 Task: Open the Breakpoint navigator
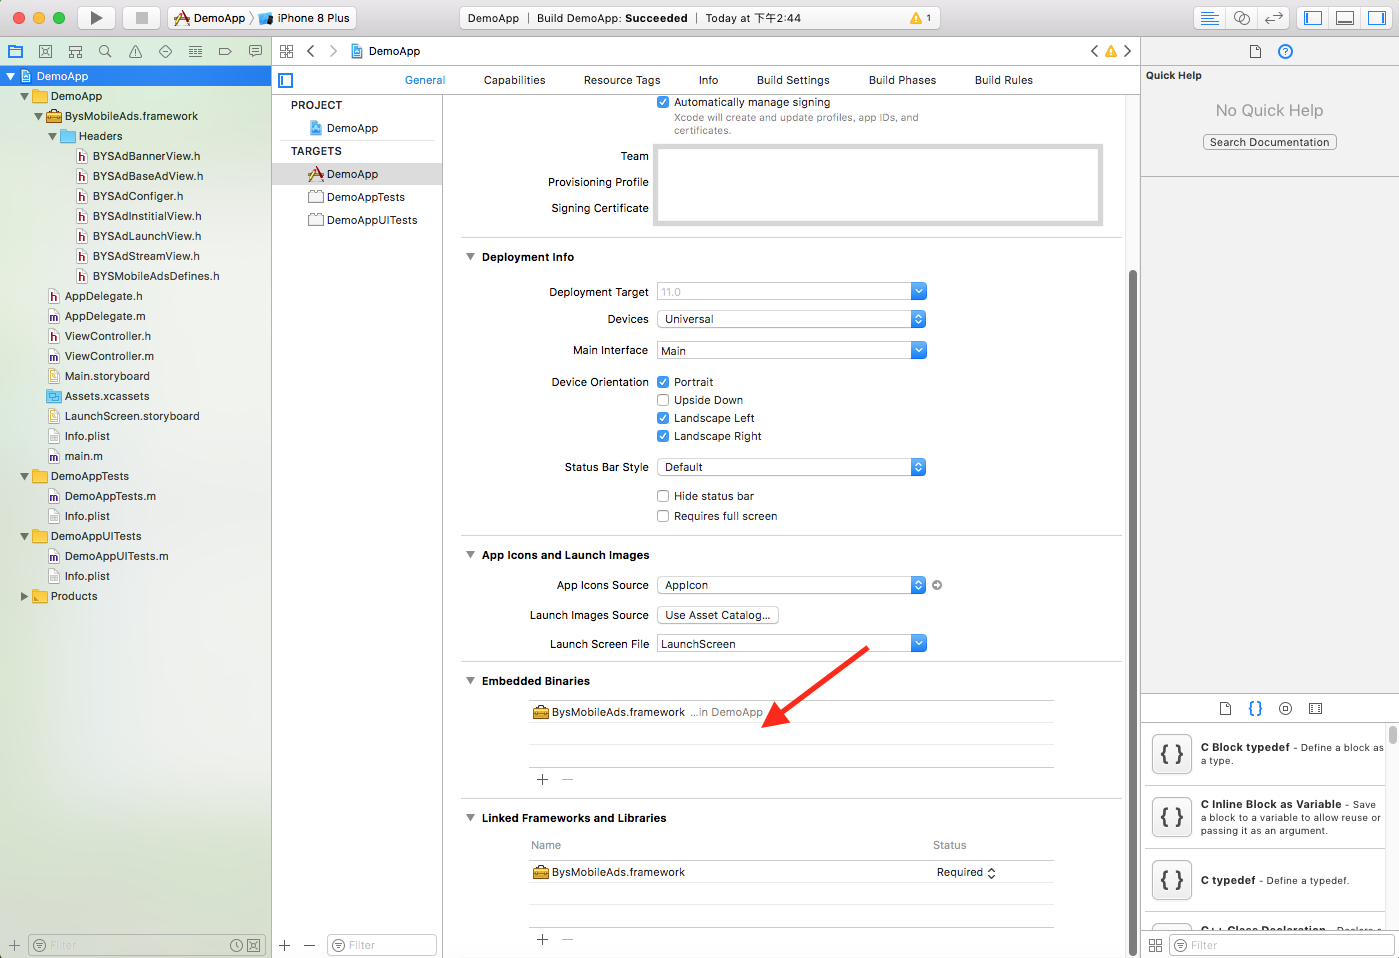coord(225,51)
